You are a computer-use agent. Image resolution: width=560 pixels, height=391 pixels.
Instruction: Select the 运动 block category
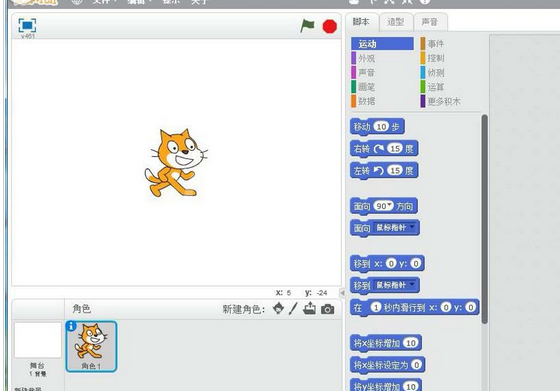point(382,44)
